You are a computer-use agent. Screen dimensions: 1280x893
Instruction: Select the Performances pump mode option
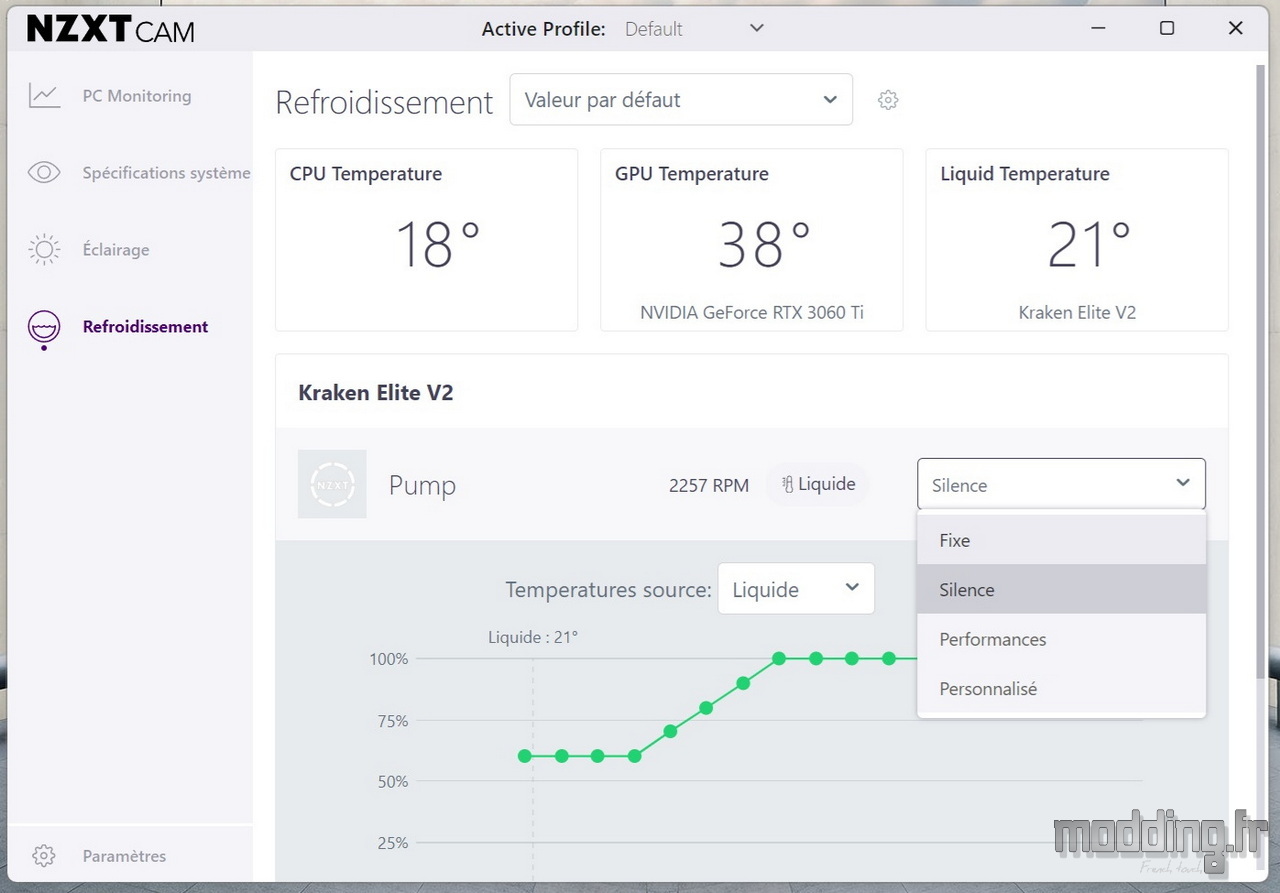(1061, 639)
